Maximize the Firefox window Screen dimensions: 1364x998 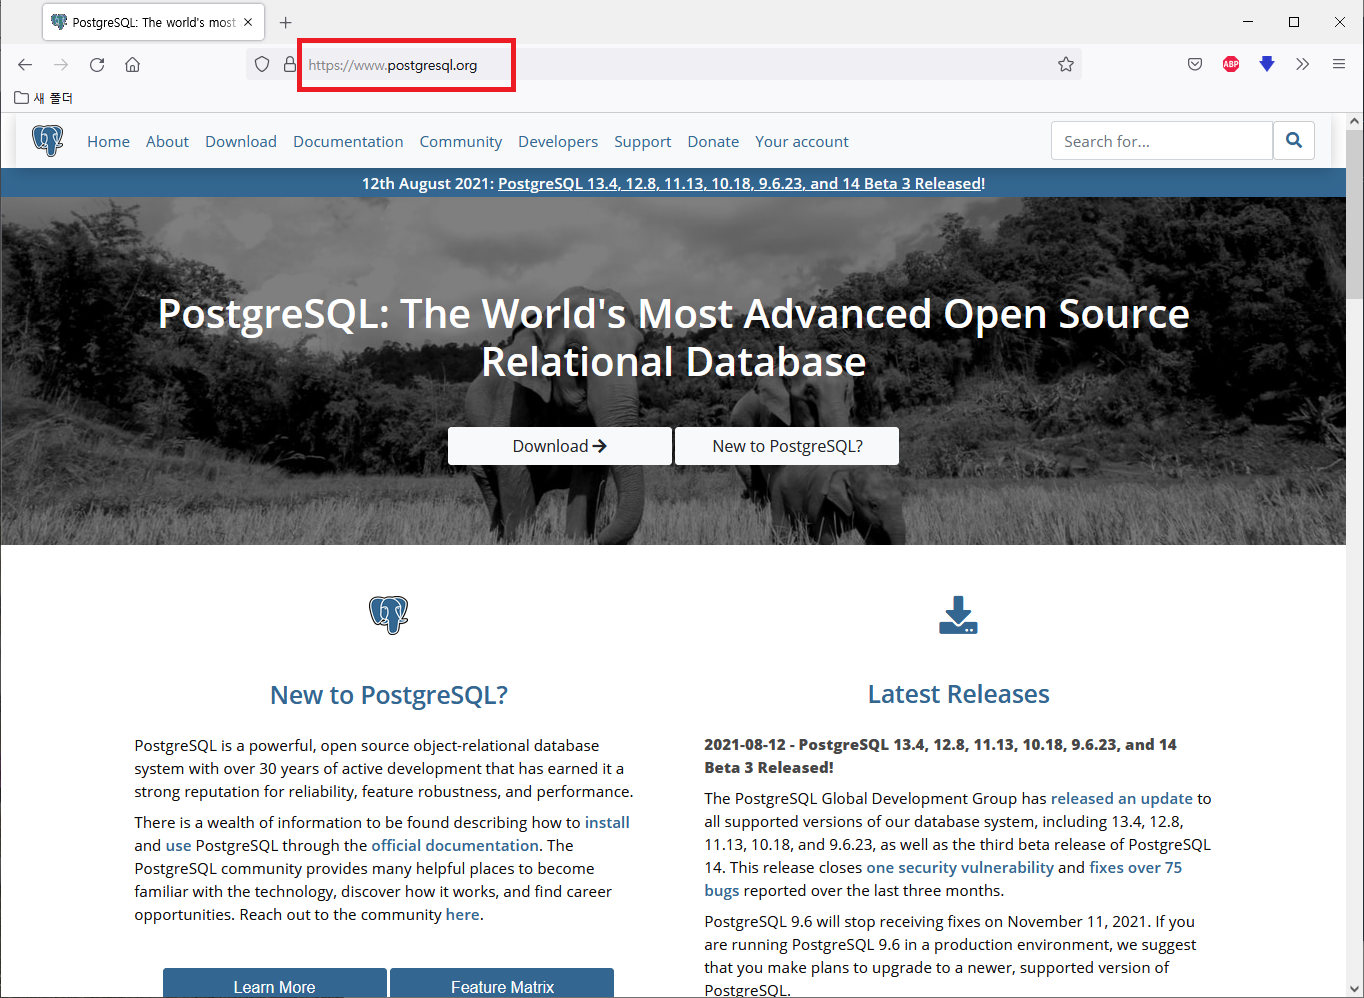[x=1294, y=22]
